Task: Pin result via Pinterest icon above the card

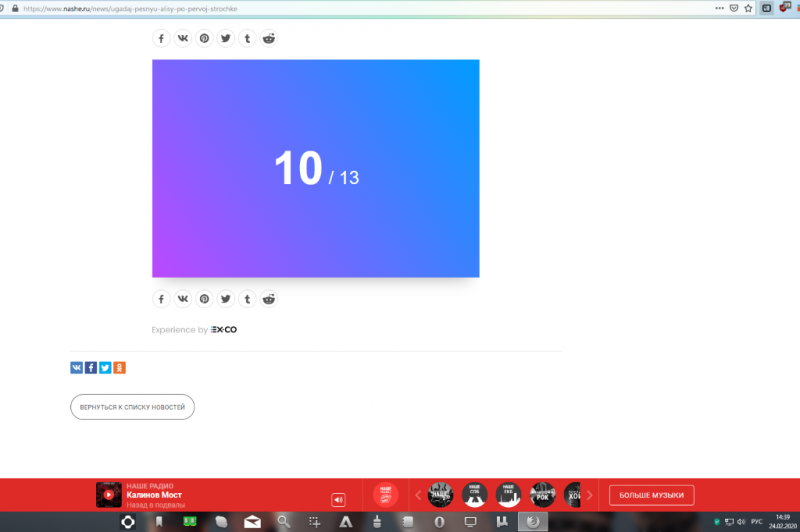Action: (x=204, y=38)
